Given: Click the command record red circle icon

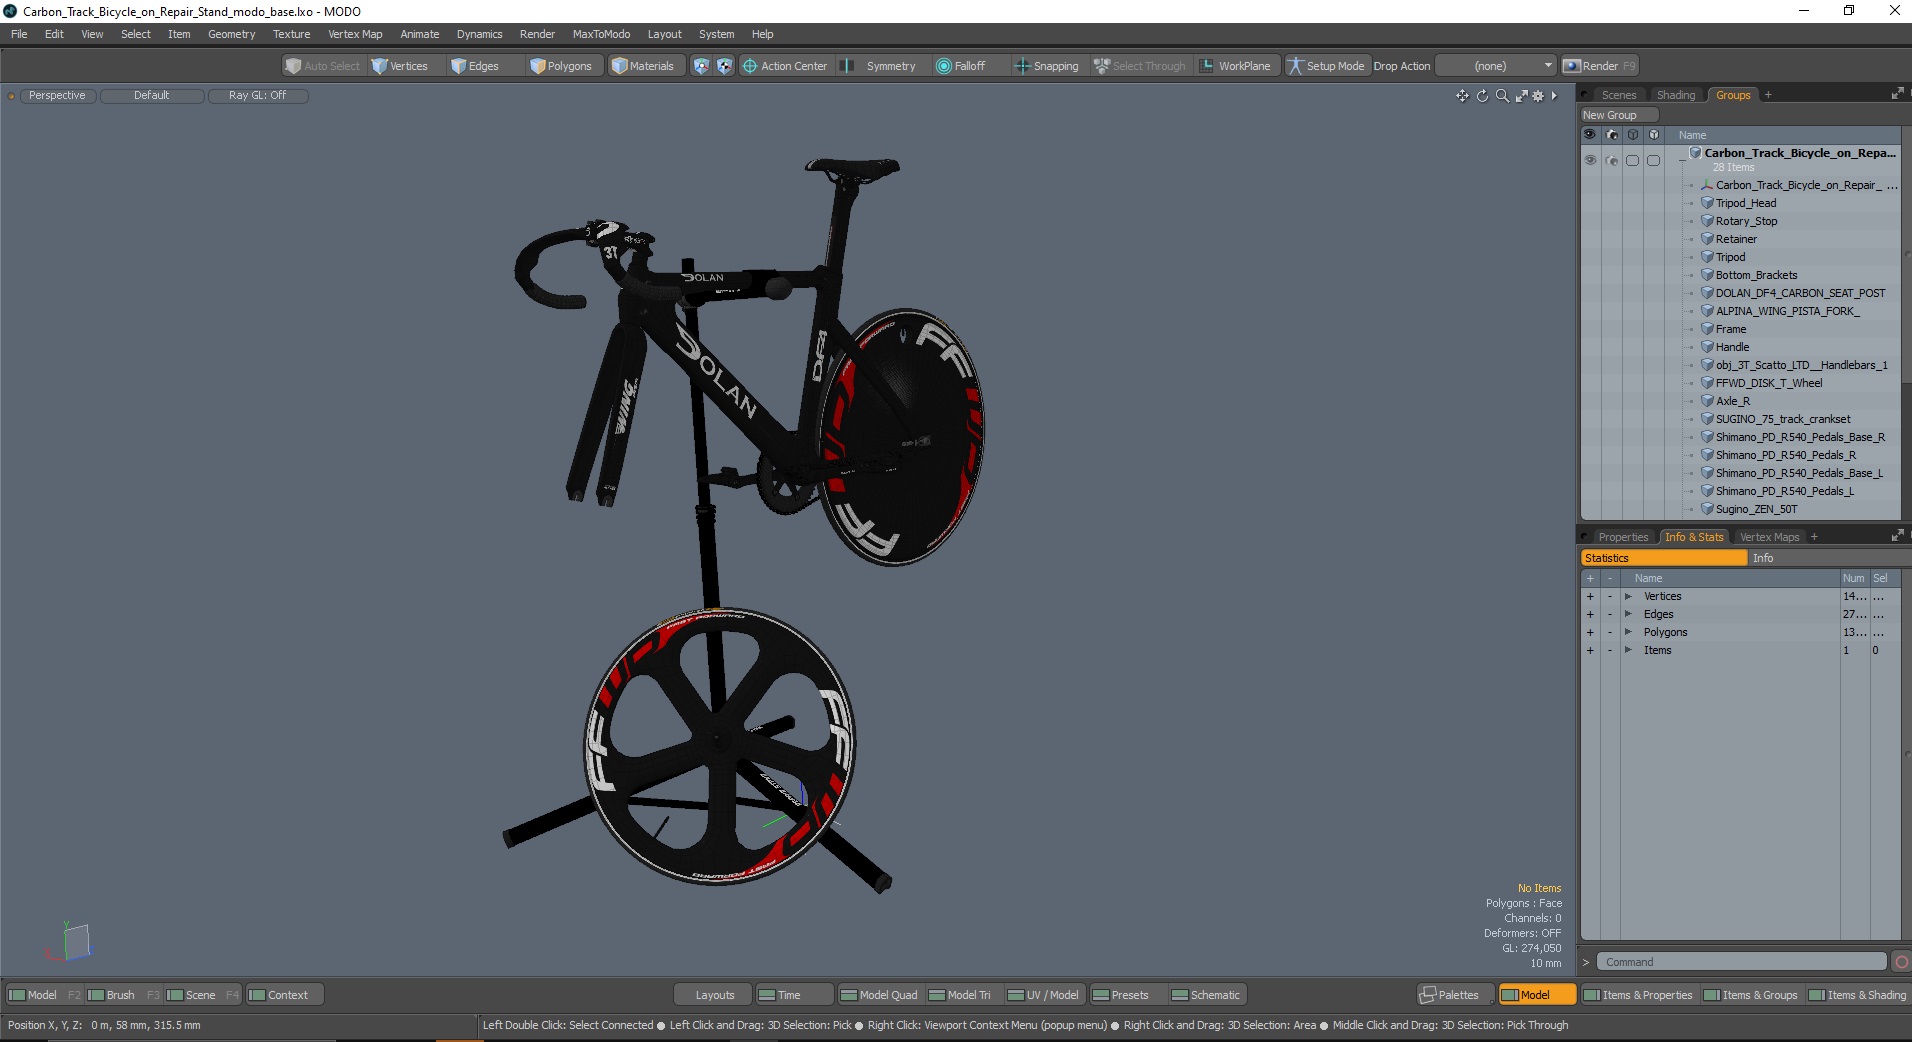Looking at the screenshot, I should (1901, 962).
